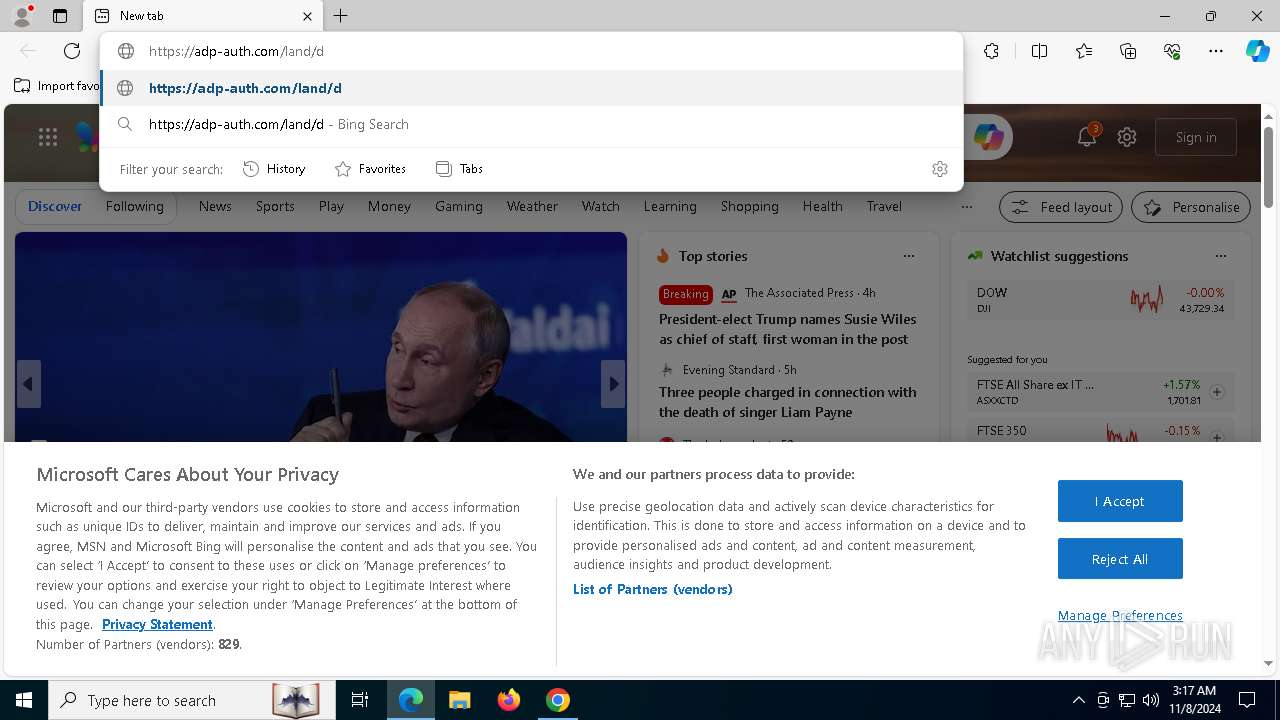Select the adp-auth.com/land/d URL suggestion

click(531, 88)
